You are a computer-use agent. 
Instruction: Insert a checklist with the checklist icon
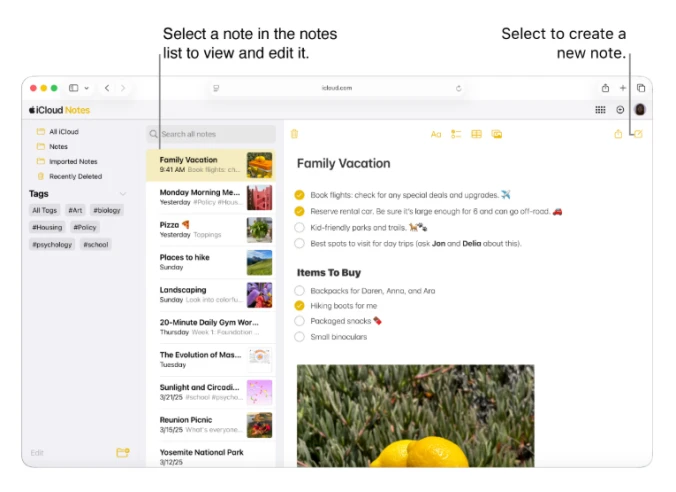(456, 134)
